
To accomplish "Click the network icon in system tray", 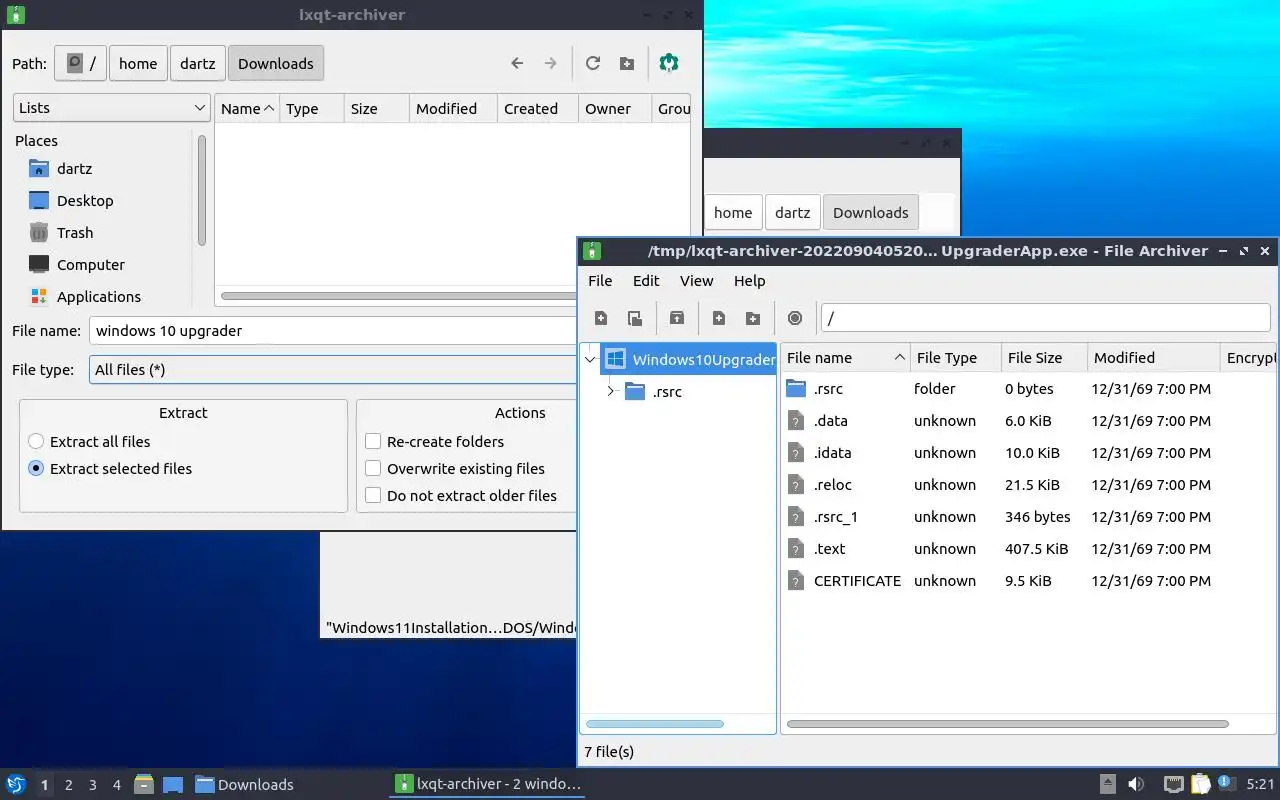I will point(1174,784).
